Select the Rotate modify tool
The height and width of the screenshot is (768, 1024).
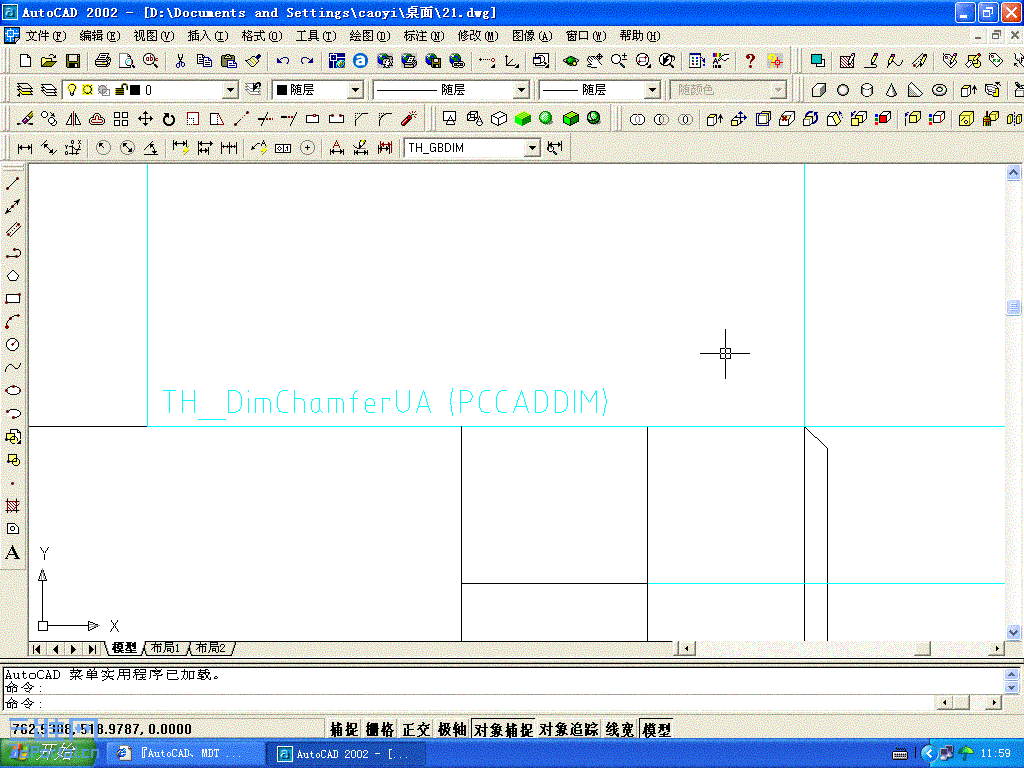[169, 119]
